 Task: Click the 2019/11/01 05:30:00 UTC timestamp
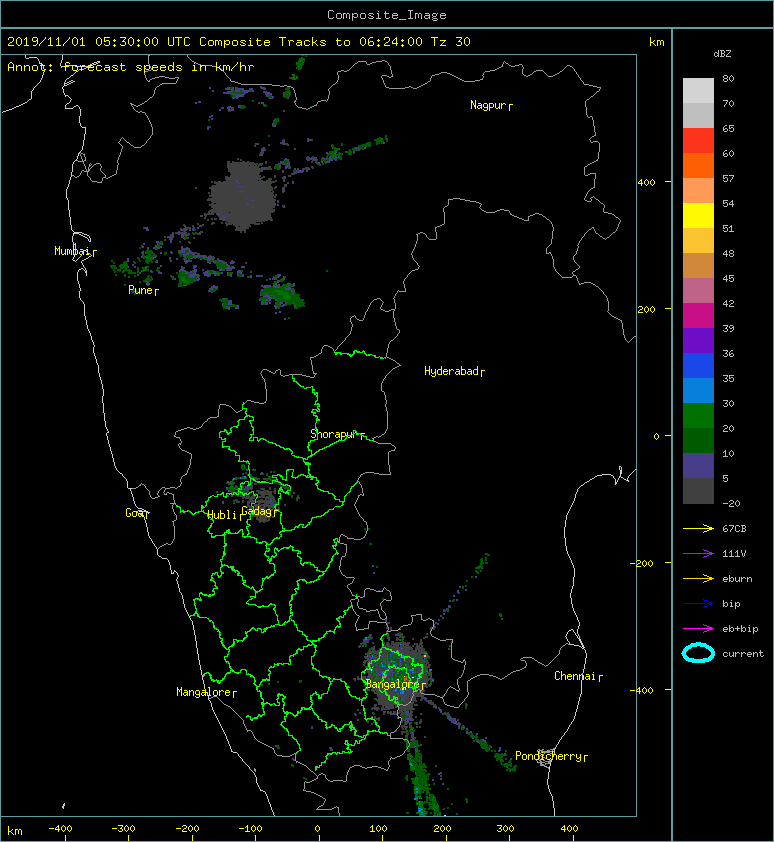99,42
